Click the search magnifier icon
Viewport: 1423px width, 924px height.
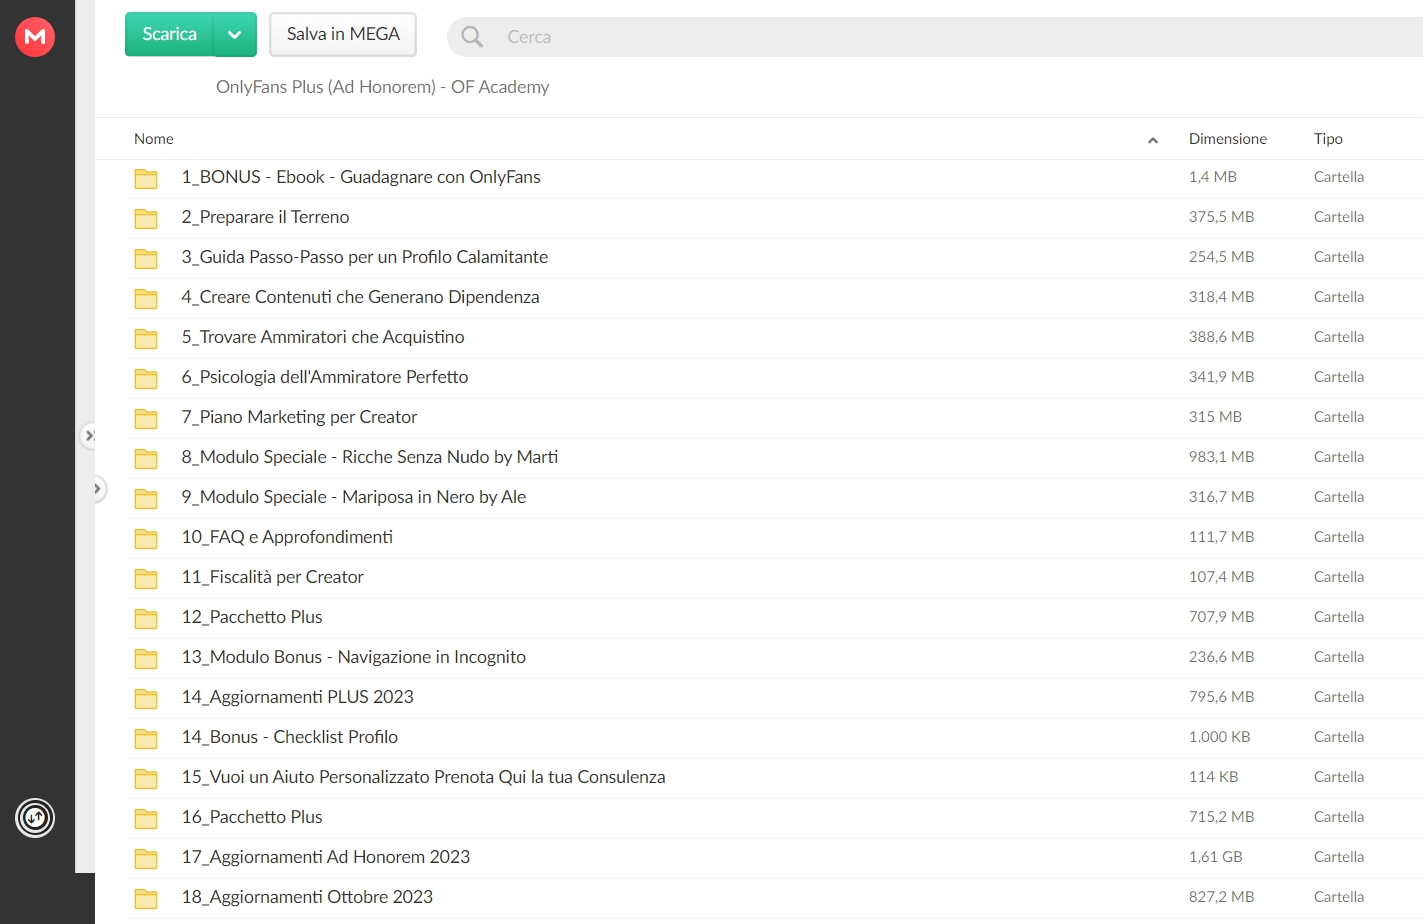coord(472,37)
